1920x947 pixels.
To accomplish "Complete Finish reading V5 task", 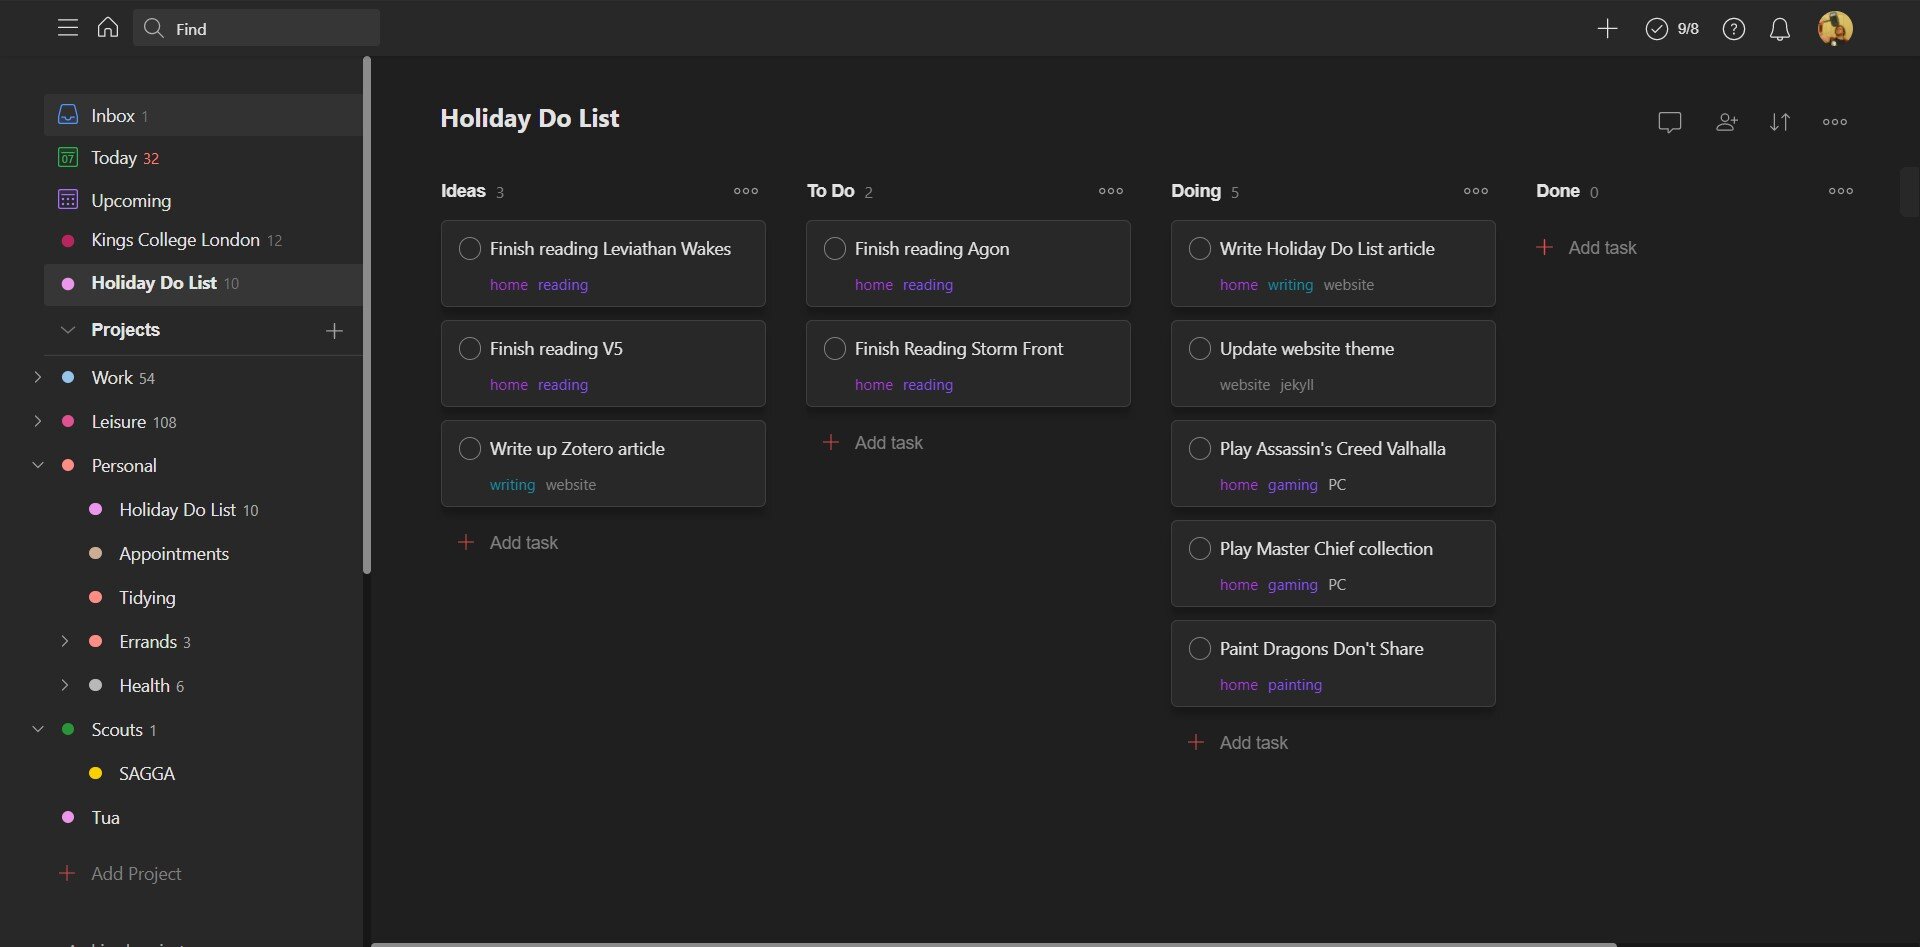I will pos(470,349).
